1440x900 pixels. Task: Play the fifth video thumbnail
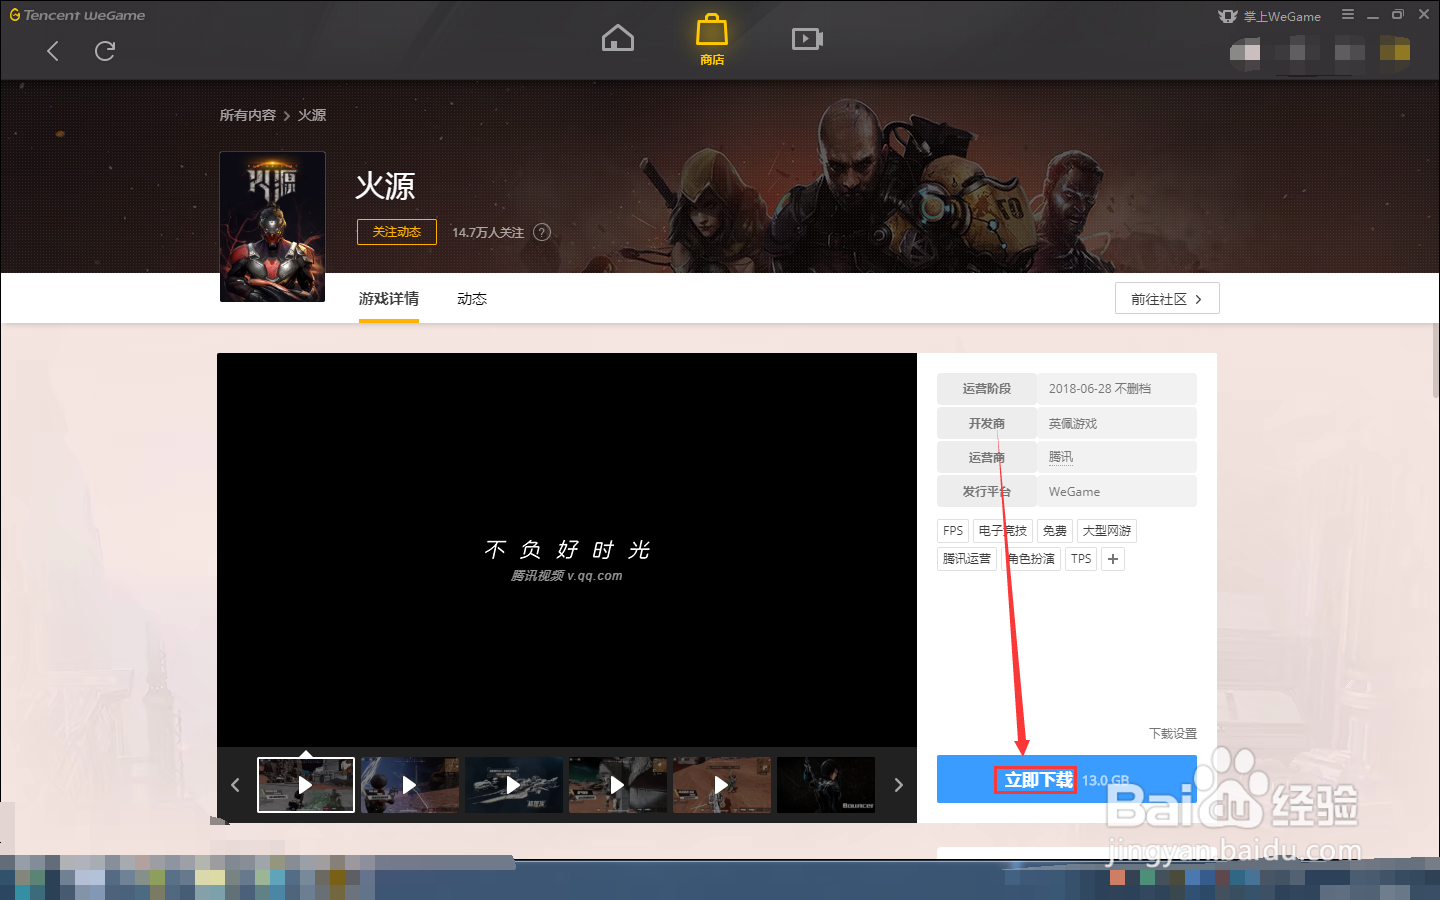coord(722,785)
